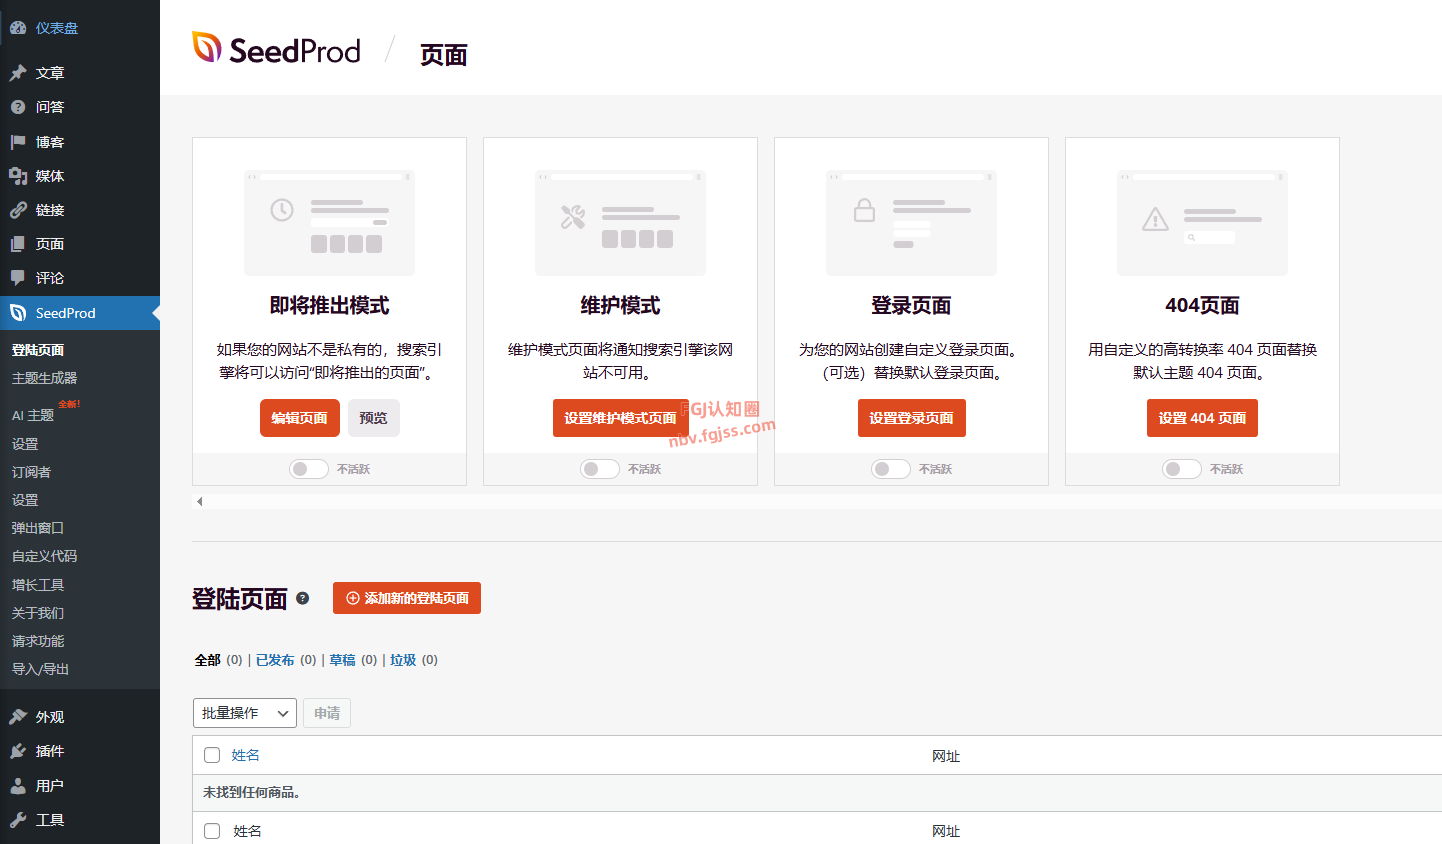This screenshot has height=844, width=1442.
Task: Click the SeedProd leaf icon in sidebar
Action: [18, 313]
